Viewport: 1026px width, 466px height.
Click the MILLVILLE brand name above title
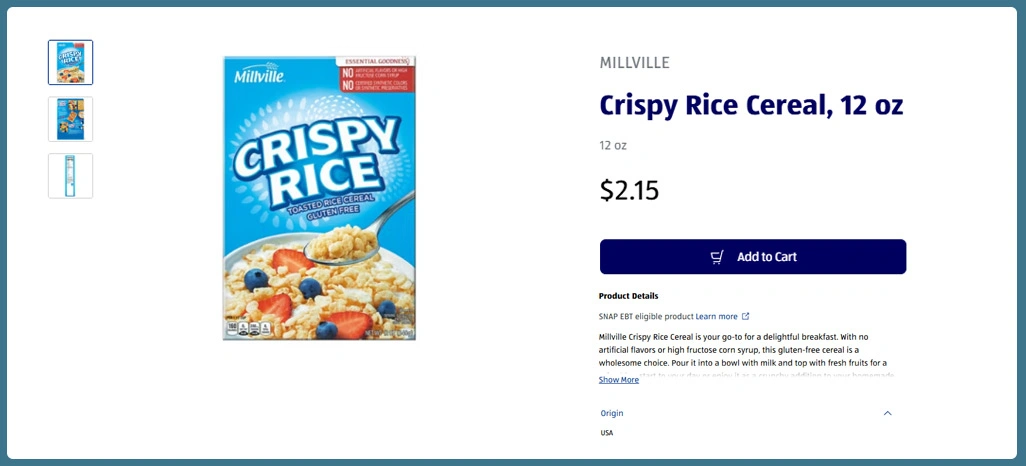click(x=634, y=63)
